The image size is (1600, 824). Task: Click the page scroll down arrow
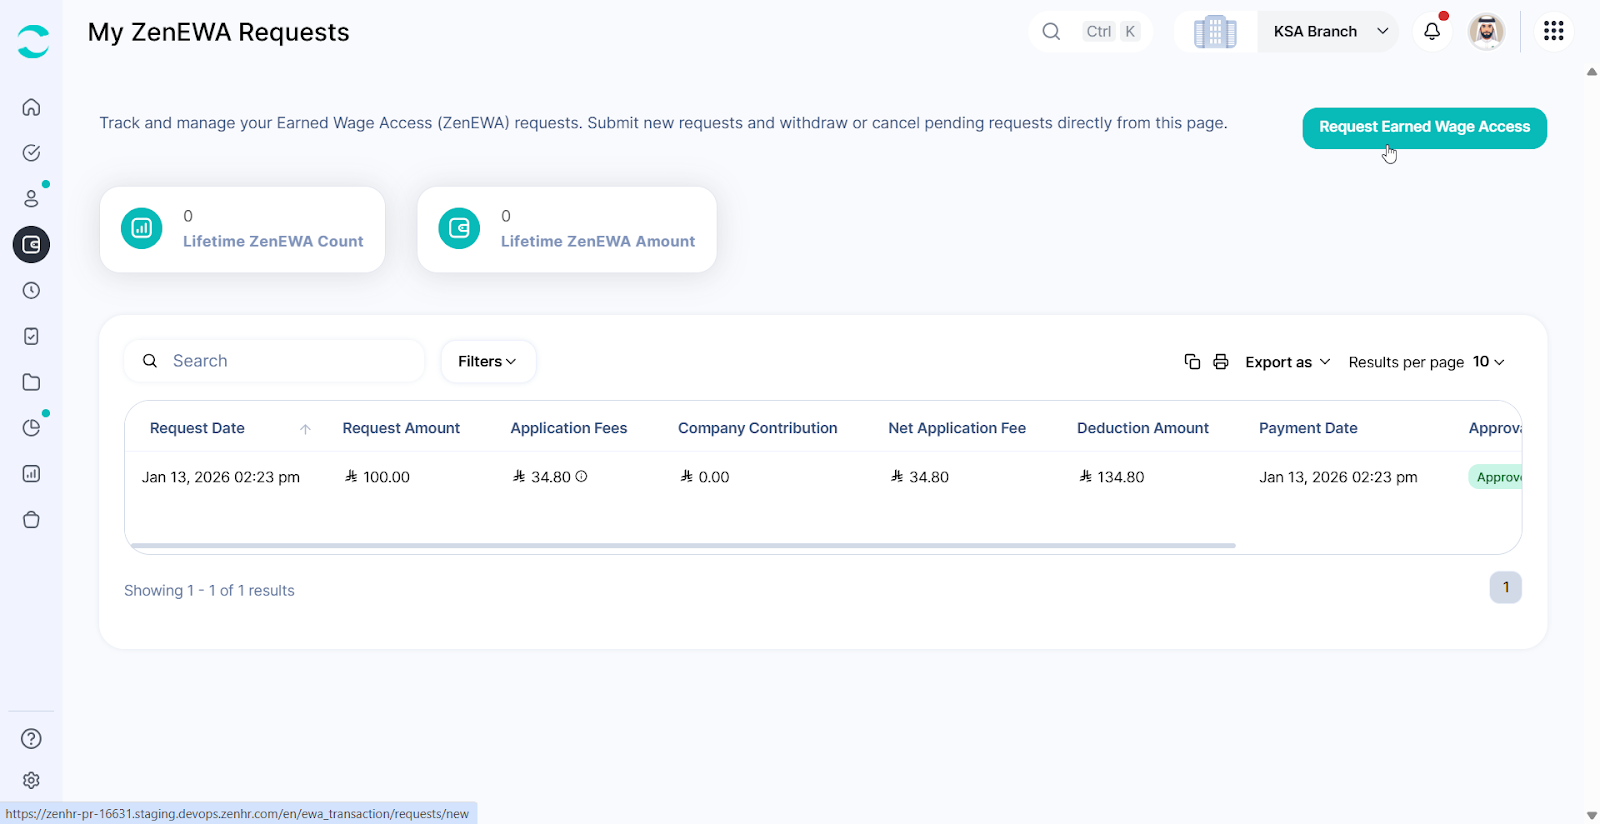pyautogui.click(x=1591, y=815)
